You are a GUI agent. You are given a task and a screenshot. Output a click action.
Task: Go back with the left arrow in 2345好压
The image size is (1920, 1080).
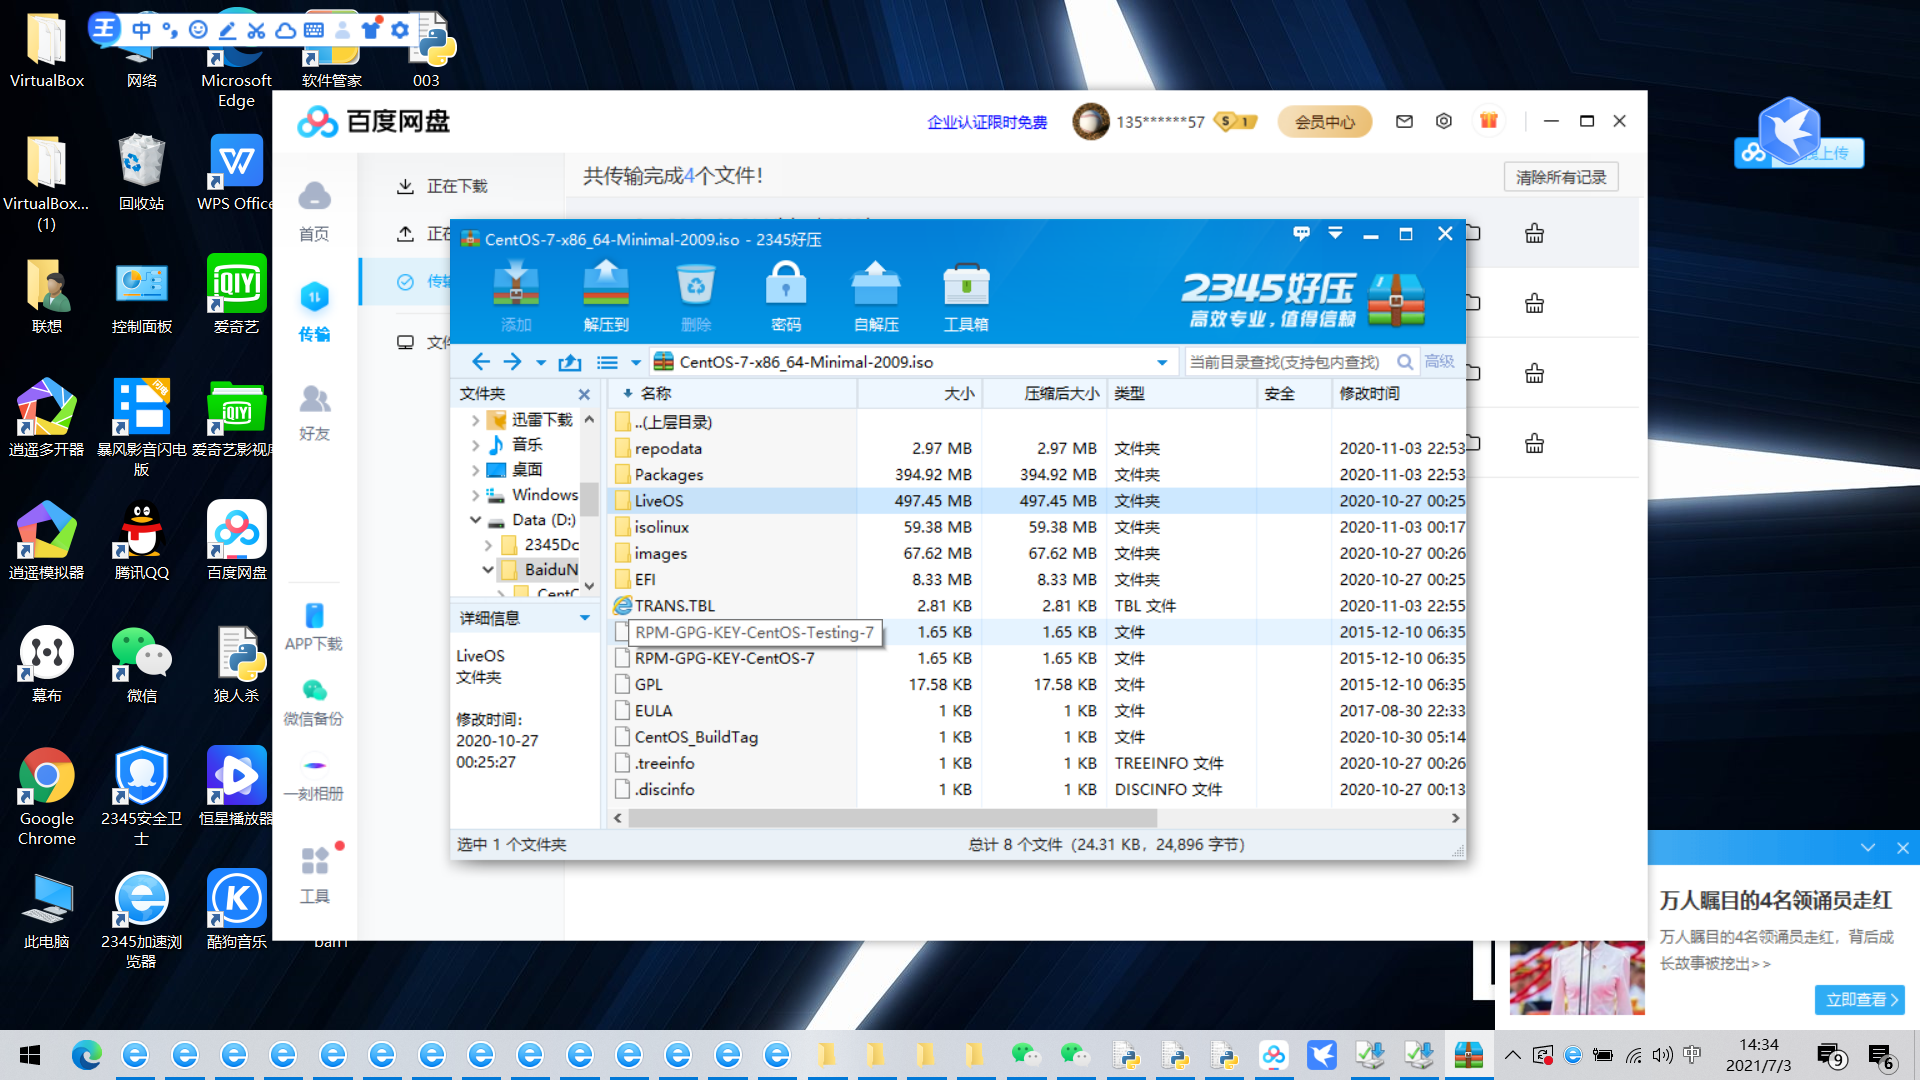coord(481,362)
